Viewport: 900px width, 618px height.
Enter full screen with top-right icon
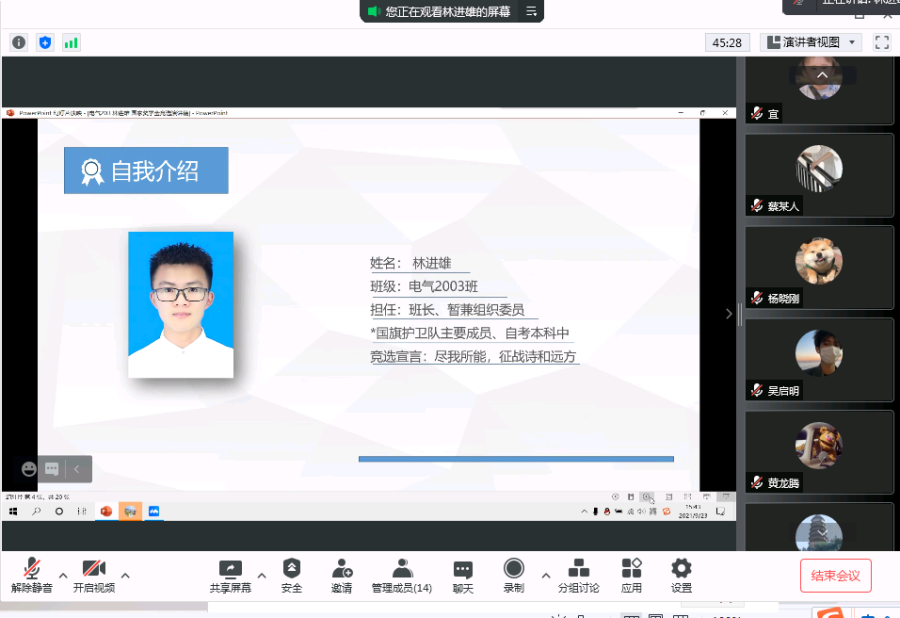(x=882, y=42)
